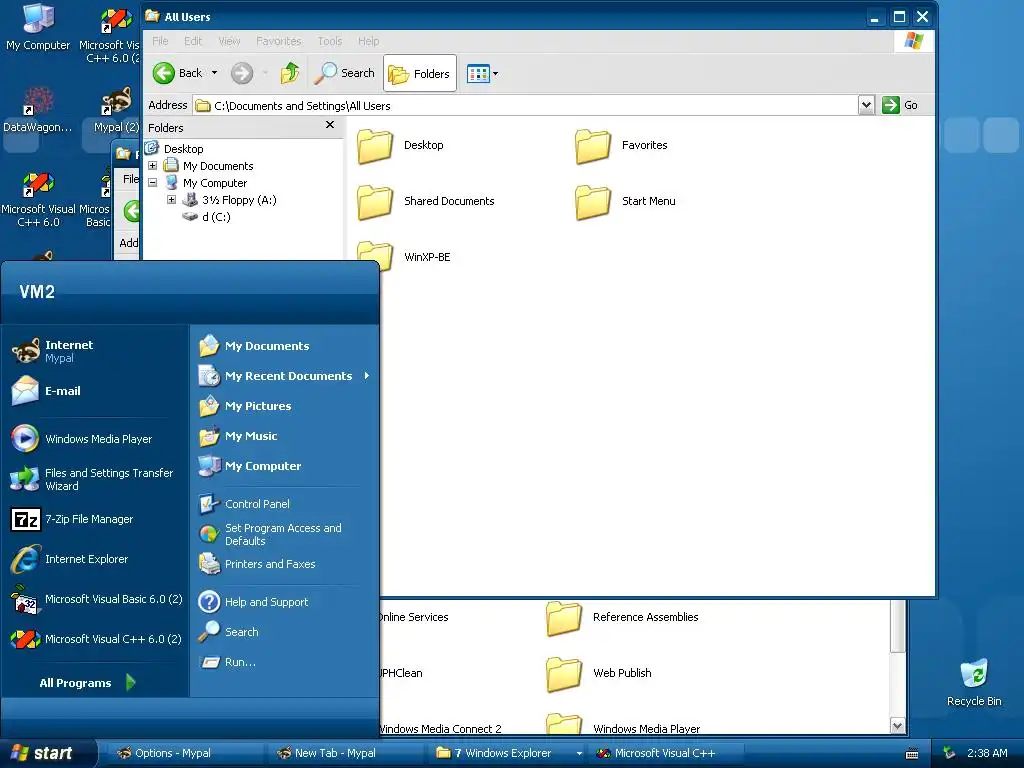This screenshot has height=768, width=1024.
Task: Select Microsoft Visual C++ 6.0 desktop shortcut
Action: click(x=38, y=199)
